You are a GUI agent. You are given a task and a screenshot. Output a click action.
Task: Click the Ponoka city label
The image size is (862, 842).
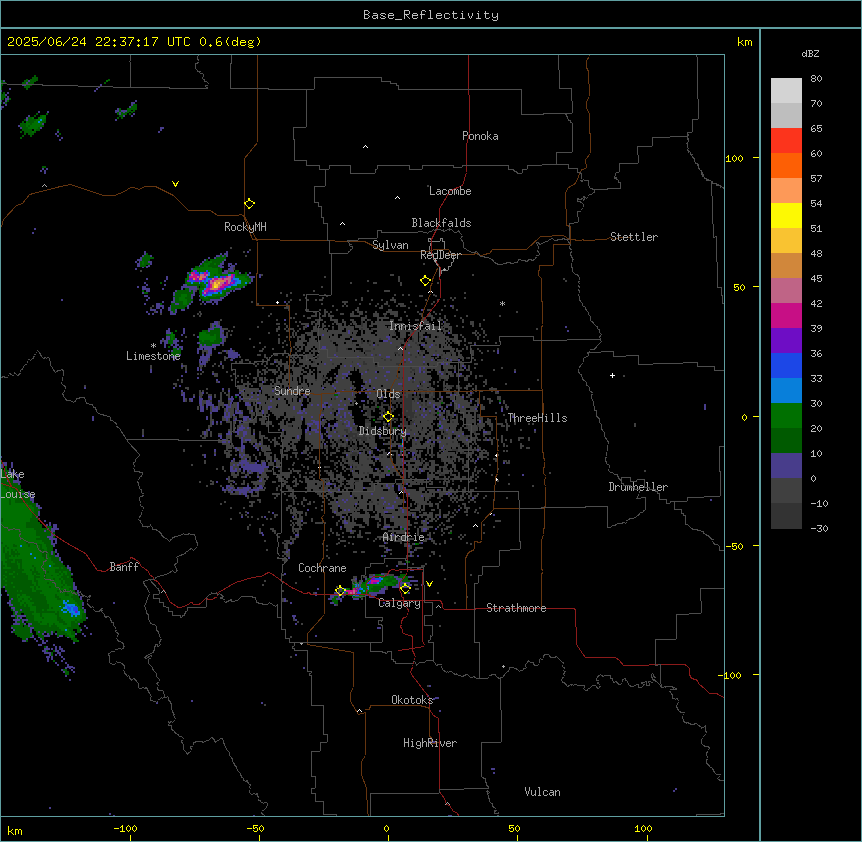pyautogui.click(x=480, y=136)
